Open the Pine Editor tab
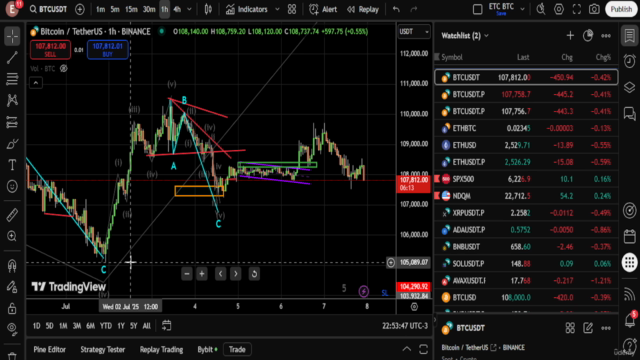The height and width of the screenshot is (360, 640). tap(49, 349)
